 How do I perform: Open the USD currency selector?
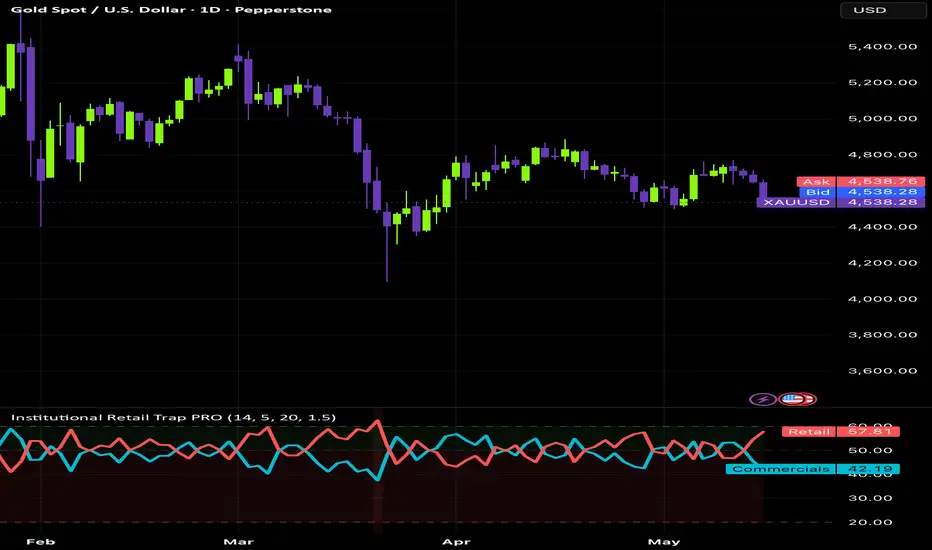tap(883, 10)
